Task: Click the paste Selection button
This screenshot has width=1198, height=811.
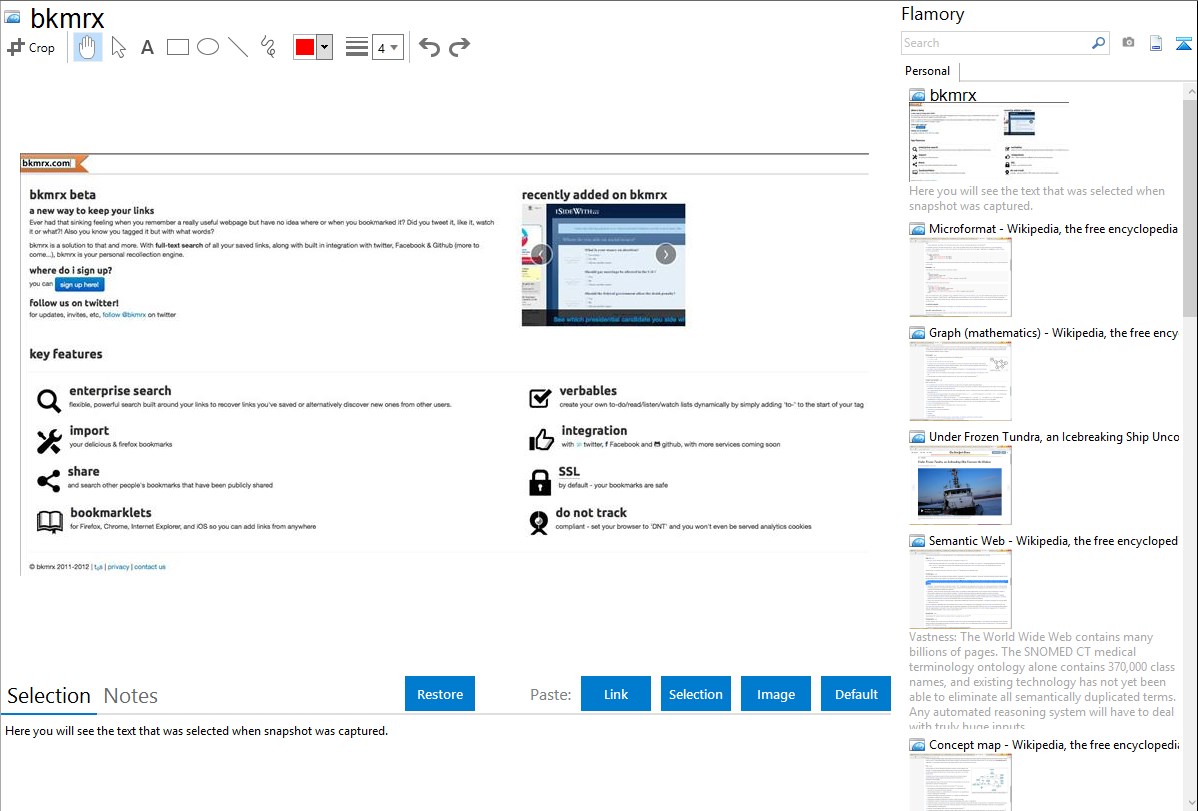Action: click(695, 694)
